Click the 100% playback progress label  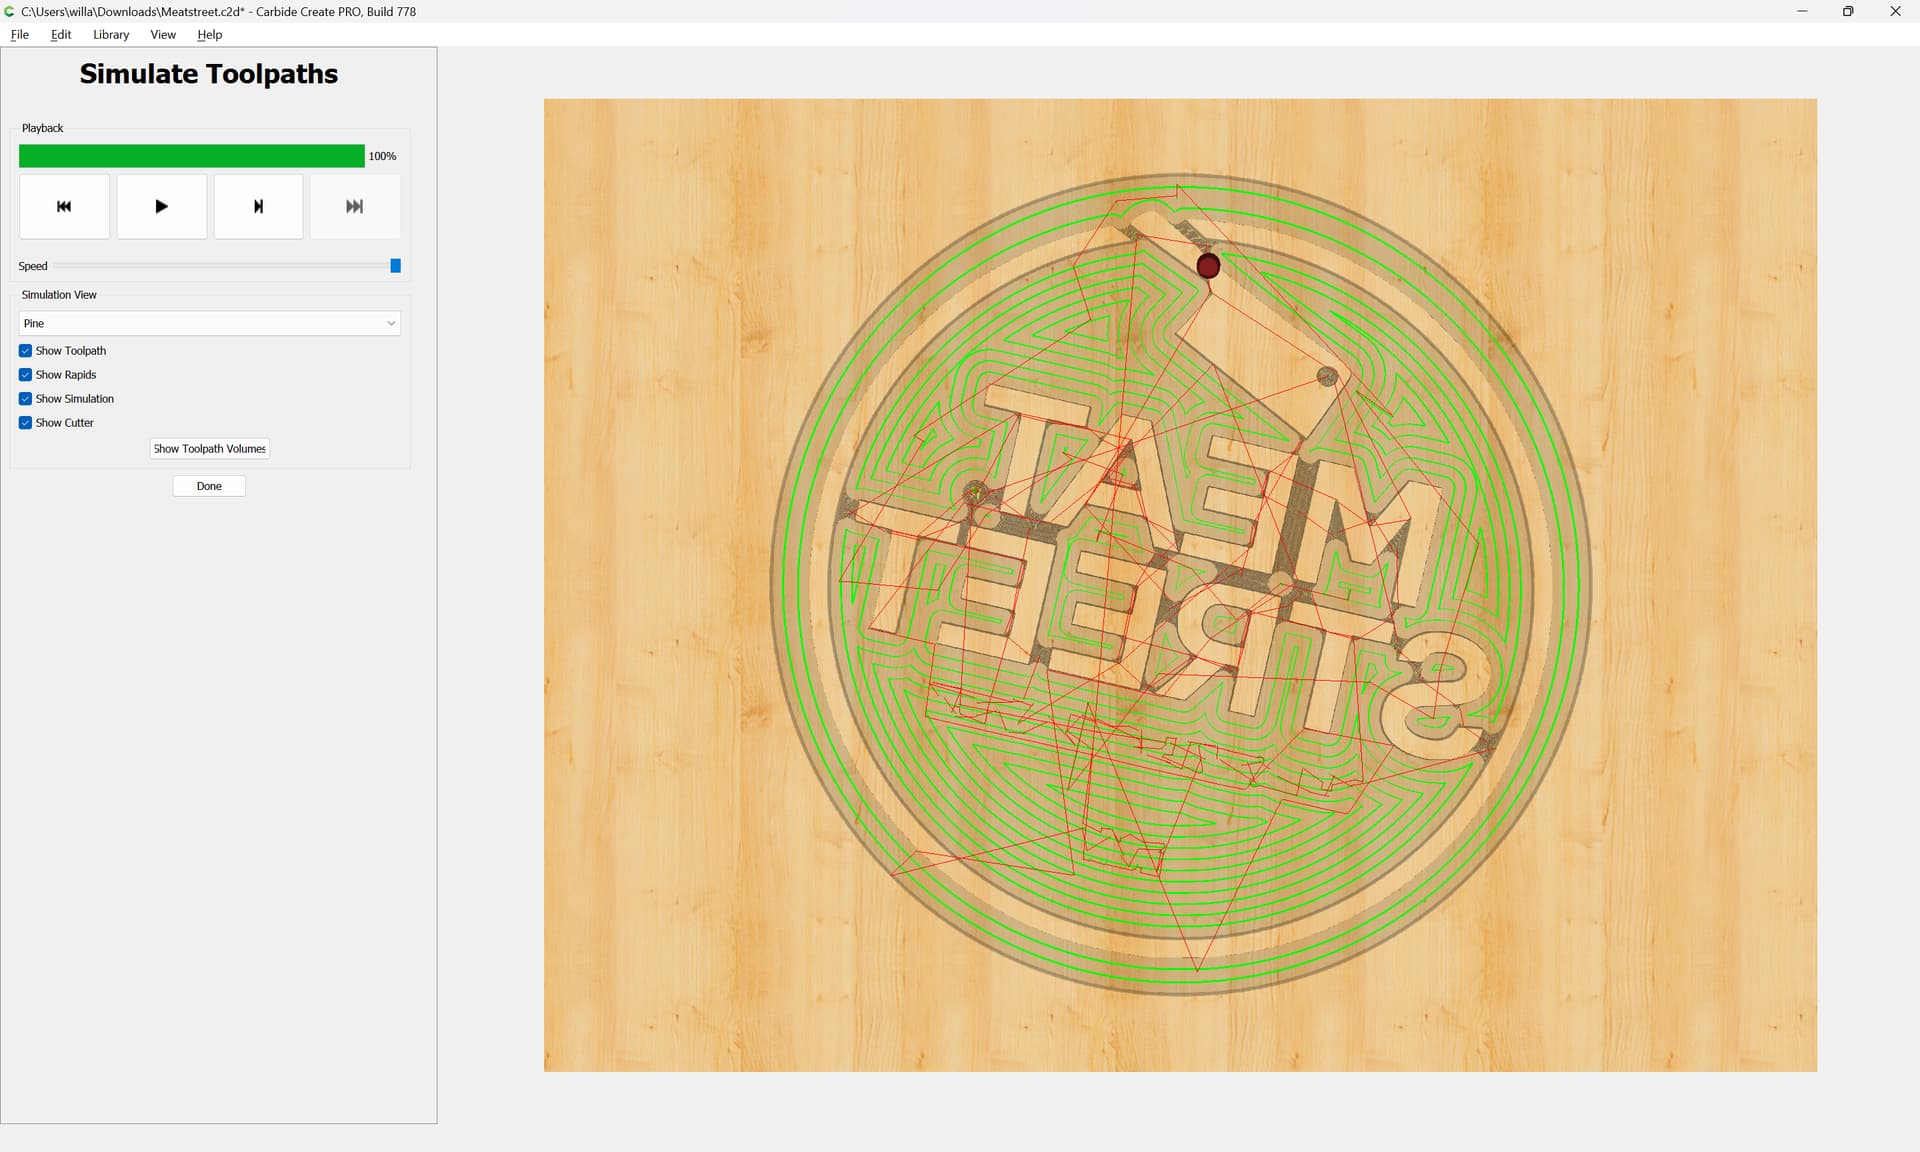pos(382,156)
